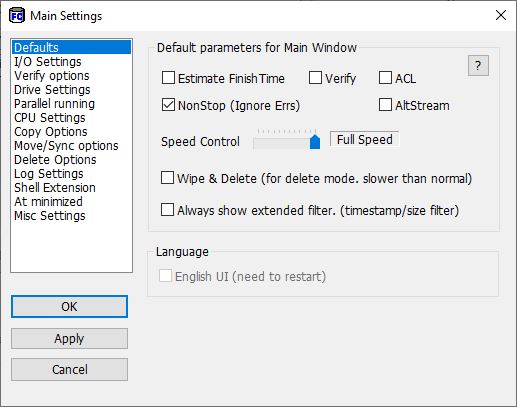Open help with the question mark button
Viewport: 517px width, 407px height.
click(478, 66)
